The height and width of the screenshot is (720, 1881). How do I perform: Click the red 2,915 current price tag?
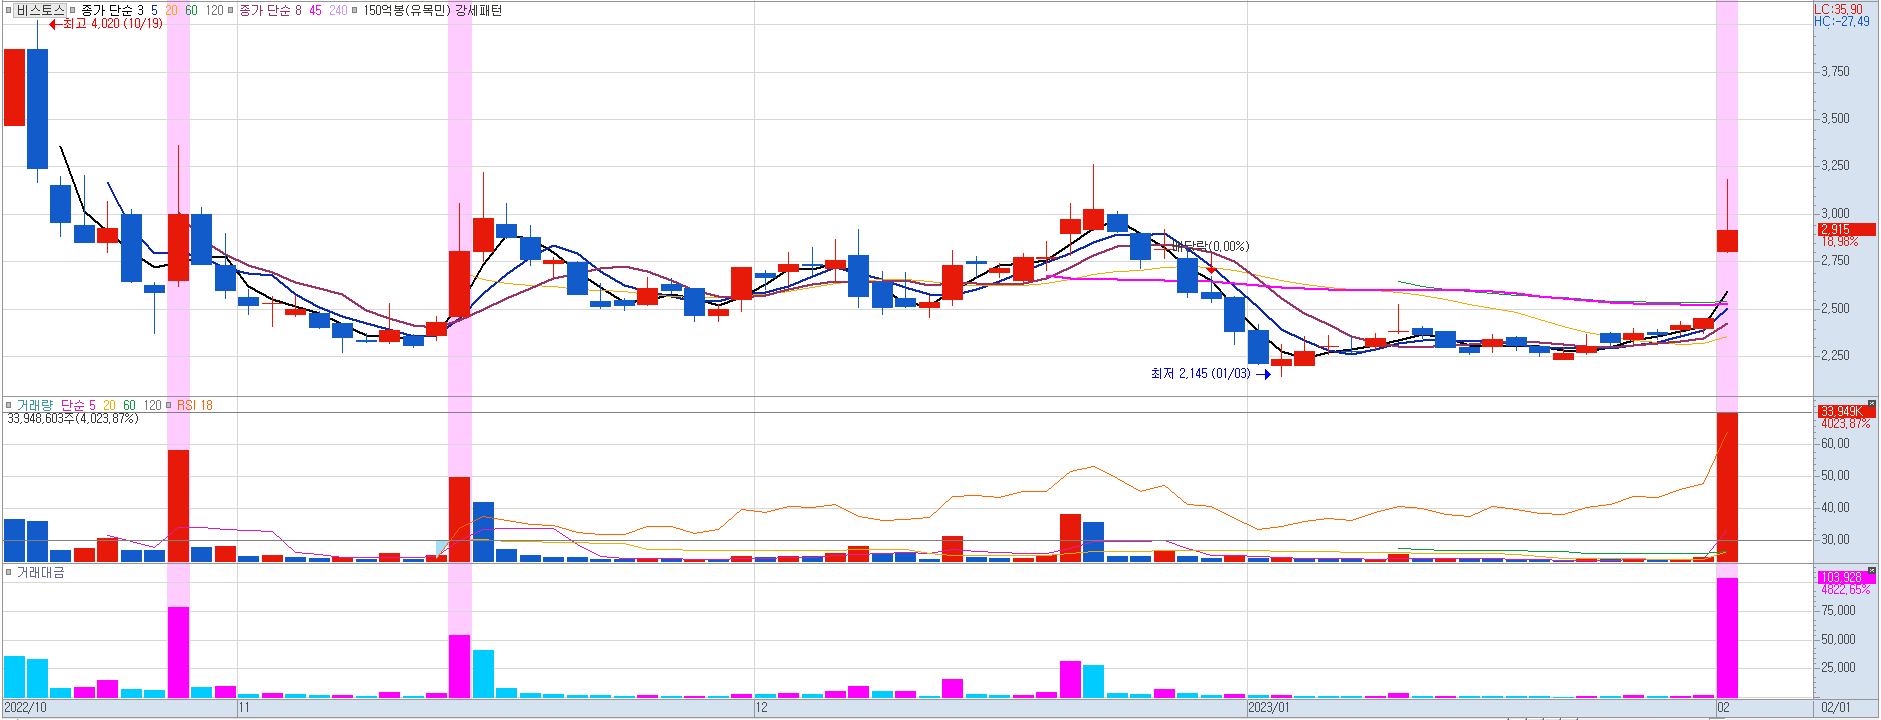click(x=1846, y=229)
